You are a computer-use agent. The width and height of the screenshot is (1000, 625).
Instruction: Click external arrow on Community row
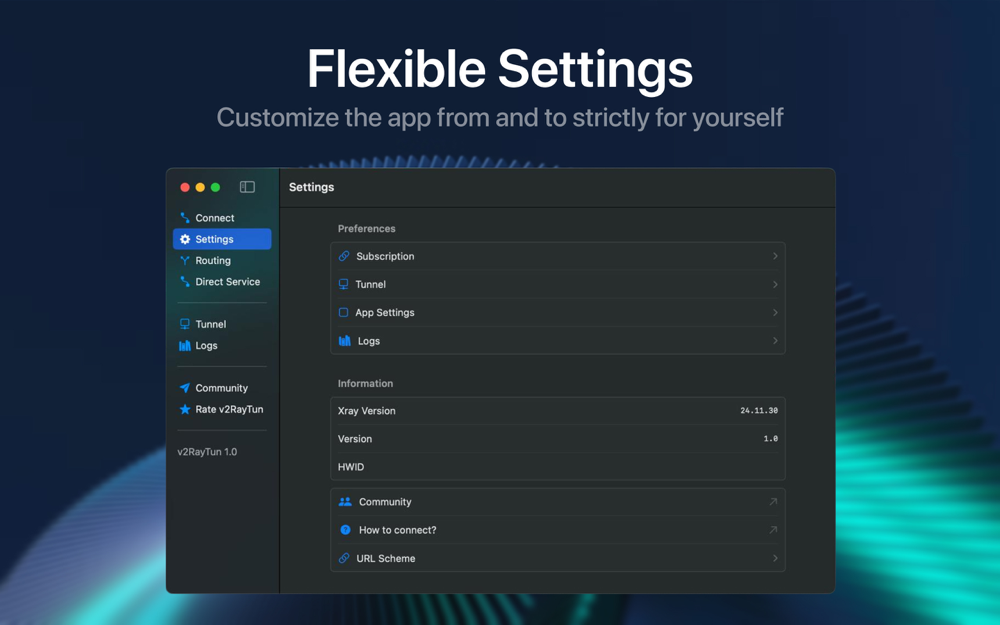(x=773, y=502)
